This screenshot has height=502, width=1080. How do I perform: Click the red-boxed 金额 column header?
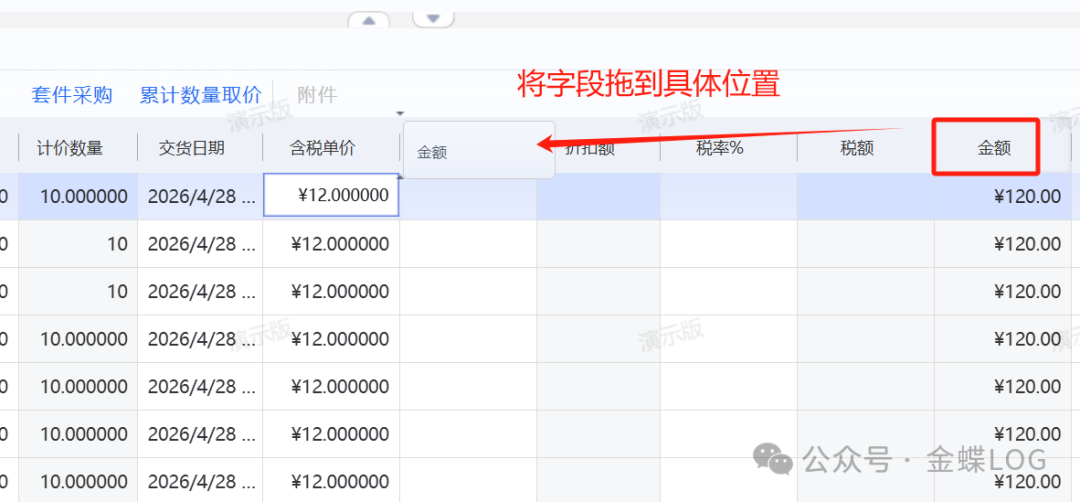993,148
